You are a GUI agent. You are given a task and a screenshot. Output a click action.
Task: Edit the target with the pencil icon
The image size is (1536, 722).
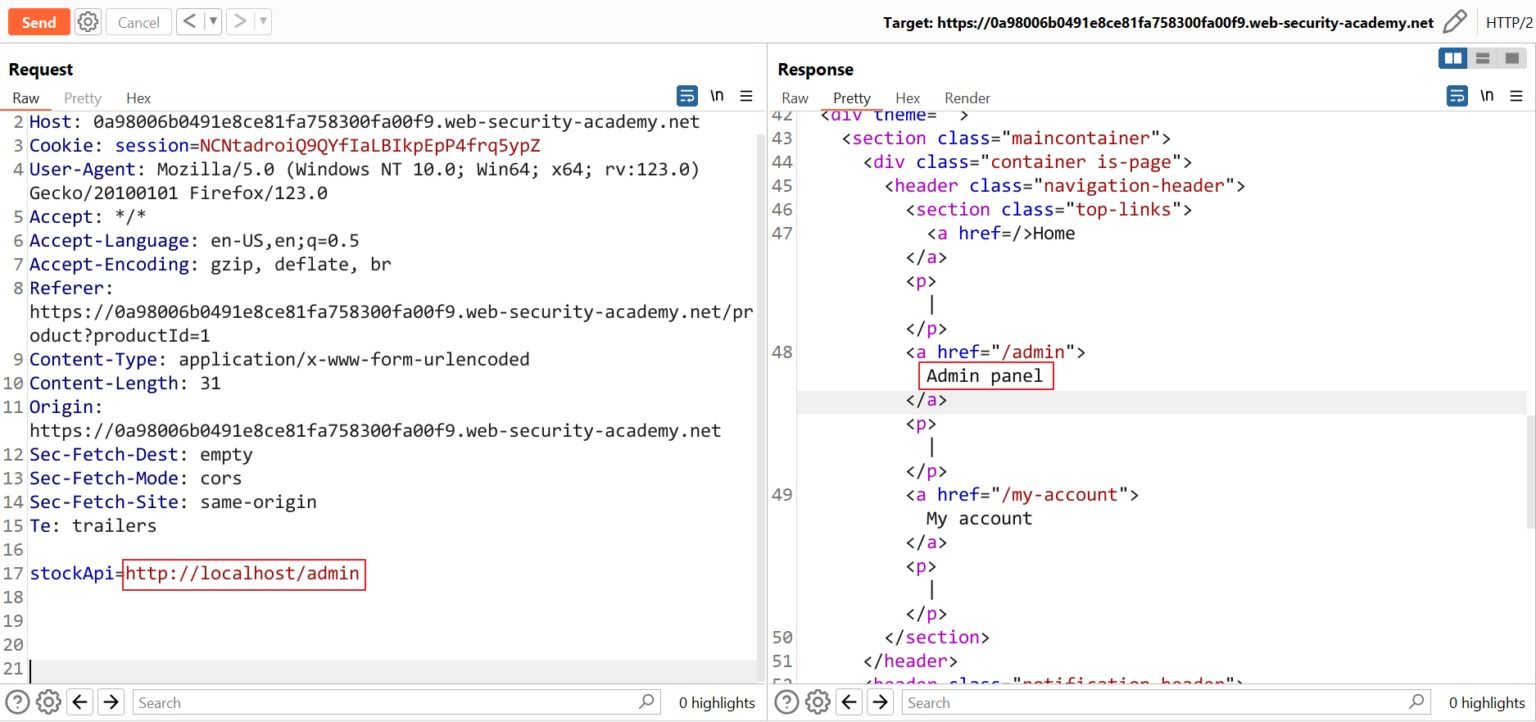coord(1455,21)
